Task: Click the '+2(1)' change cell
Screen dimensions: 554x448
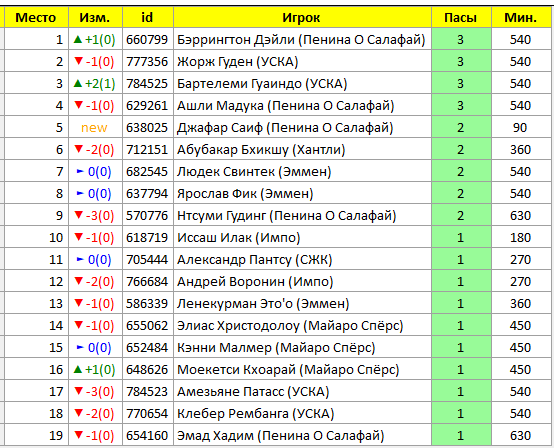Action: [94, 83]
